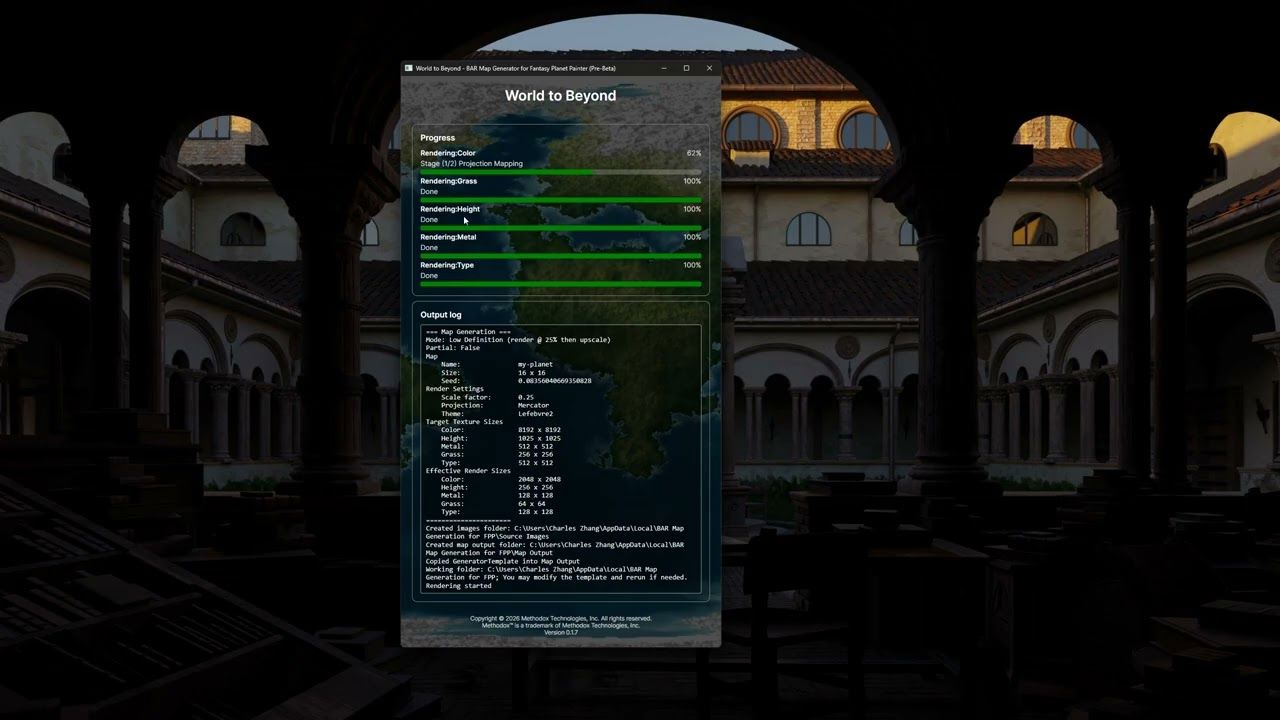This screenshot has width=1280, height=720.
Task: Click inside the output log text area
Action: (x=561, y=458)
